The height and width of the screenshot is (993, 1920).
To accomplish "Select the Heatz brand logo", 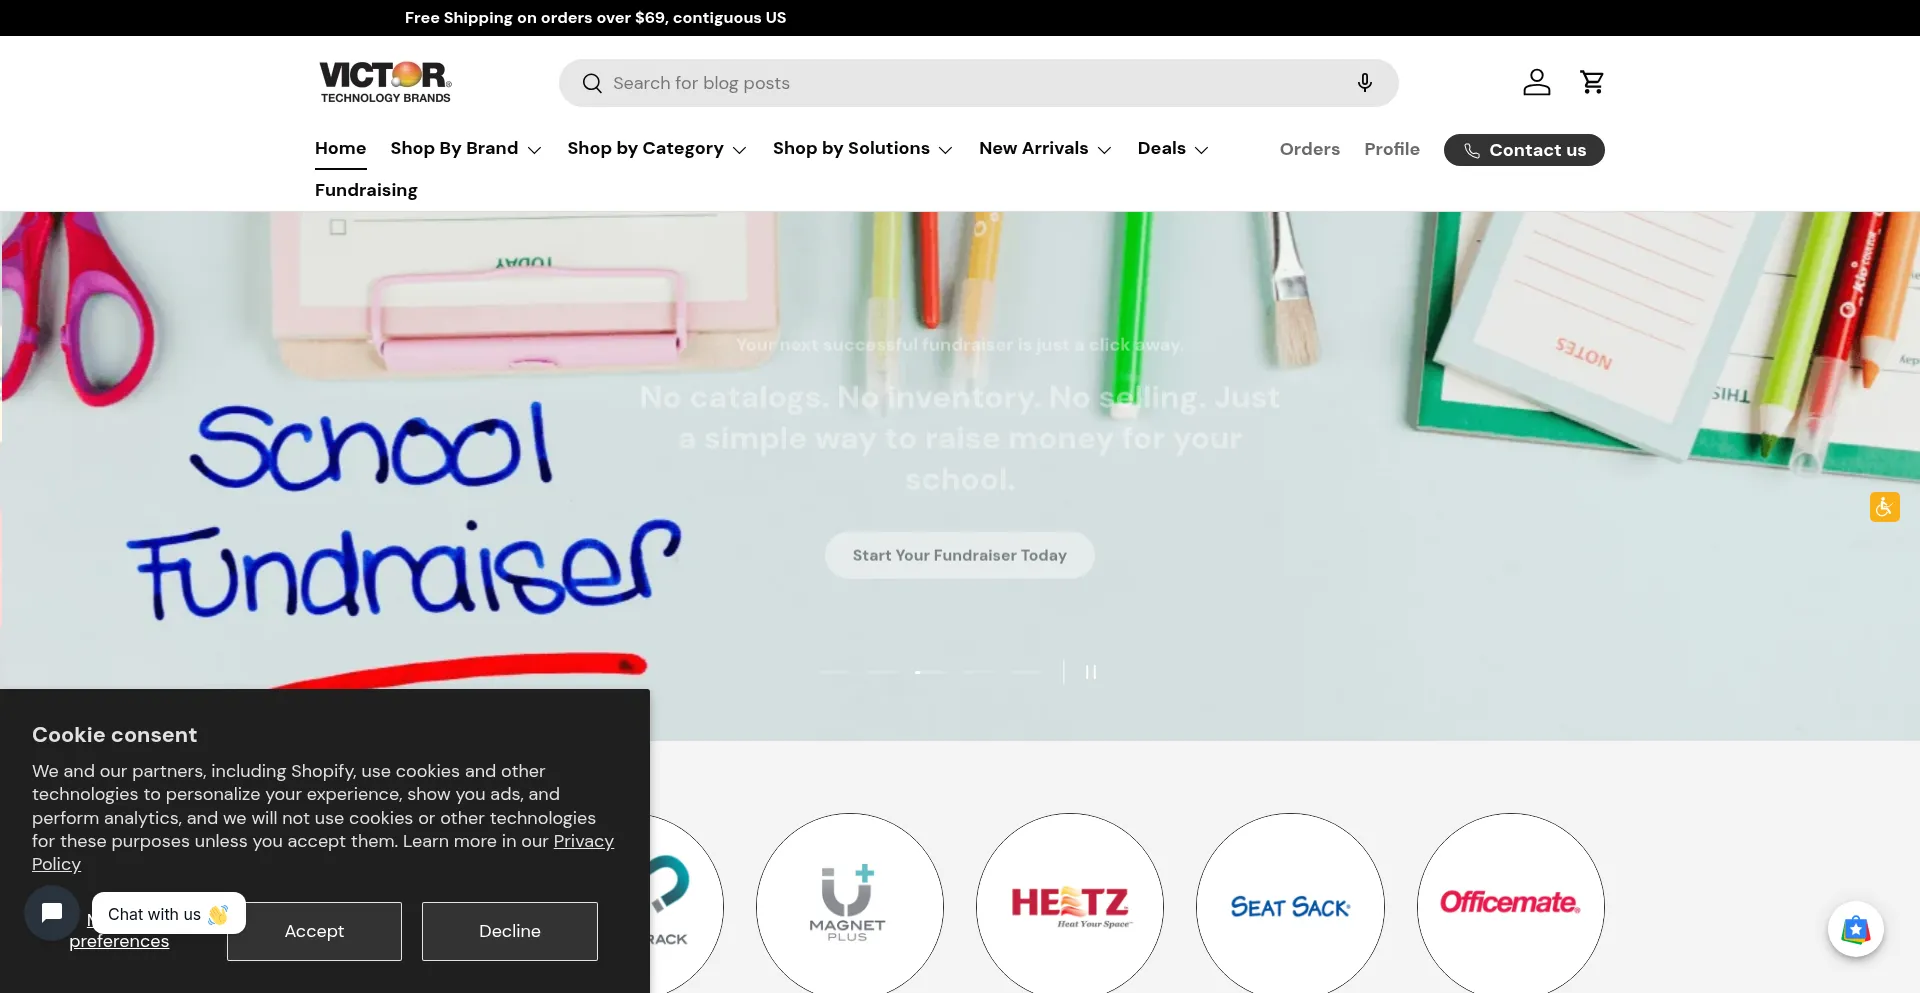I will 1069,905.
